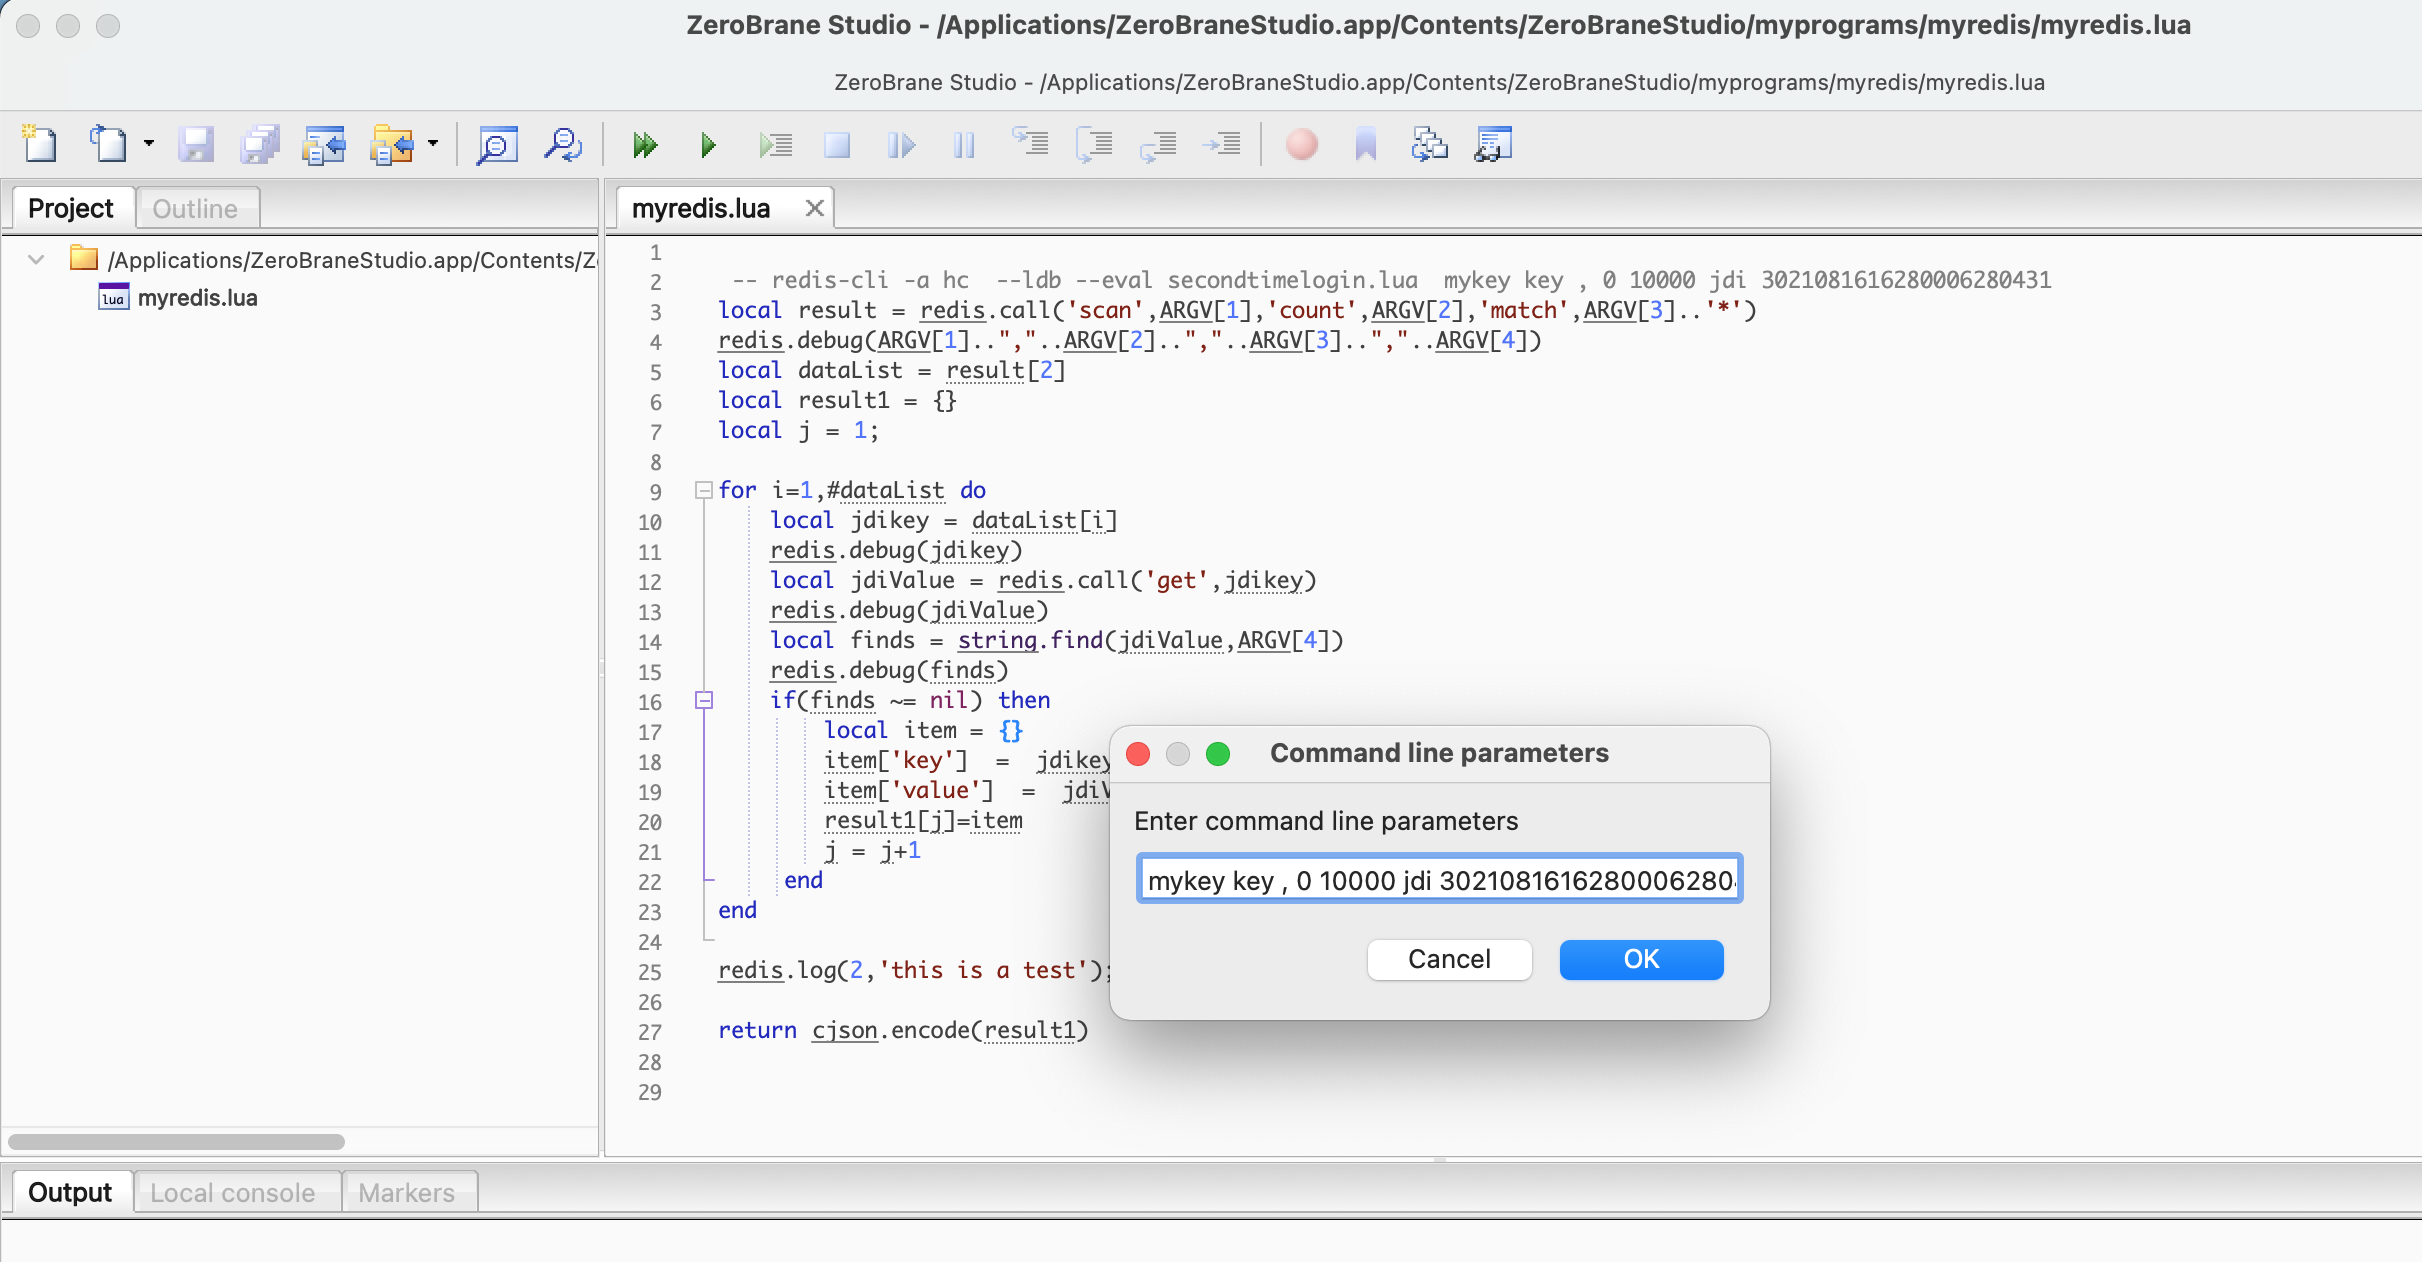Click the green zoom button on dialog
Screen dimensions: 2422x1262
click(1218, 753)
